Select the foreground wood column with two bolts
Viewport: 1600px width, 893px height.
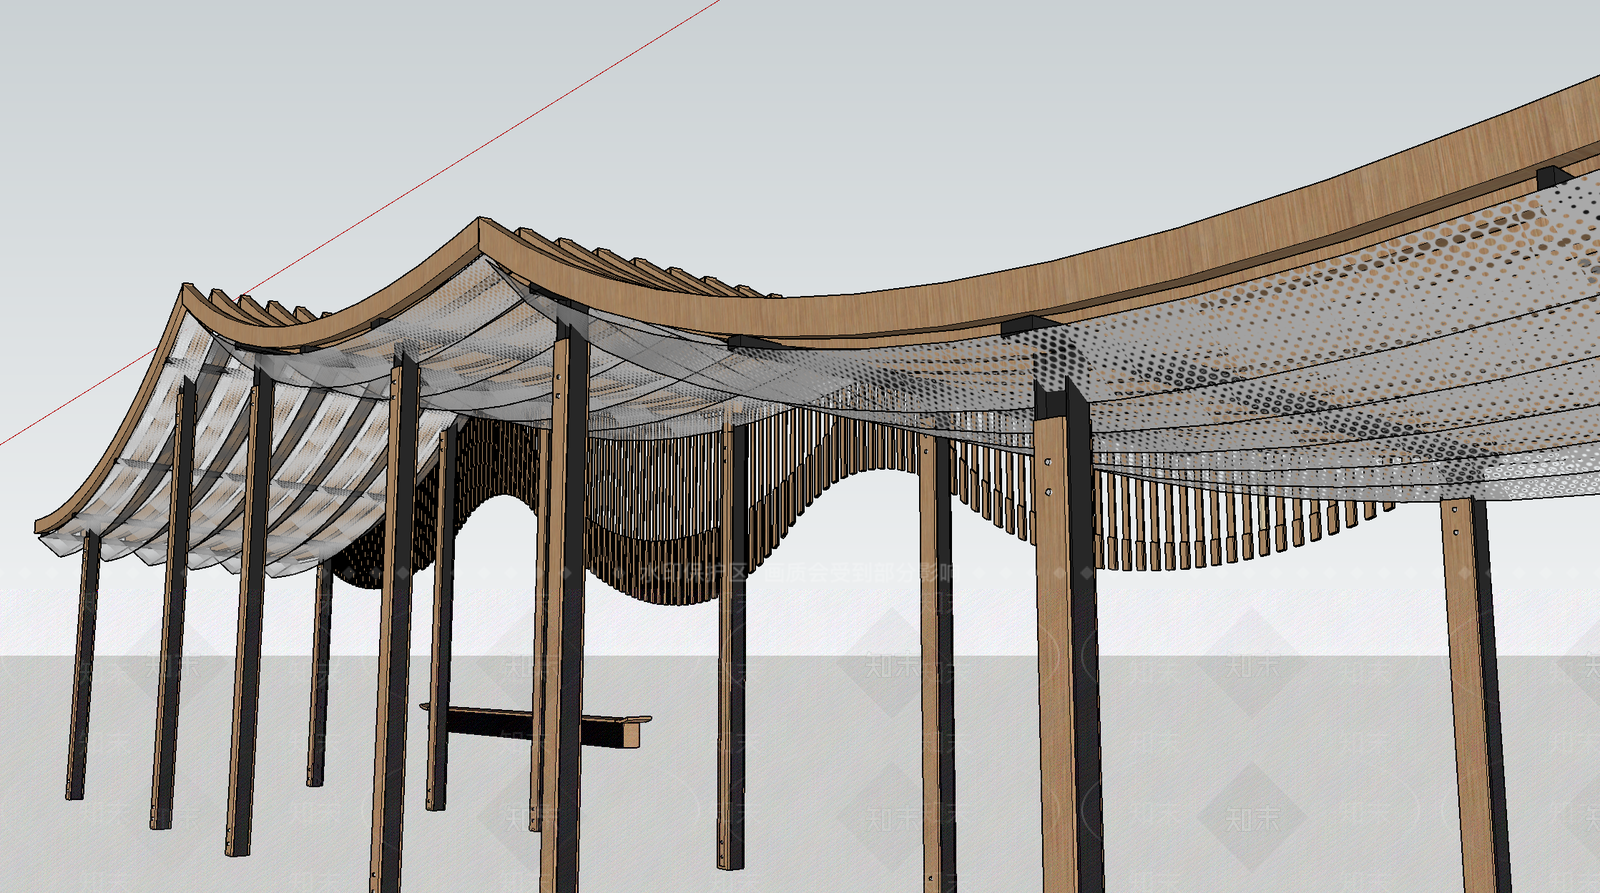pyautogui.click(x=1066, y=640)
